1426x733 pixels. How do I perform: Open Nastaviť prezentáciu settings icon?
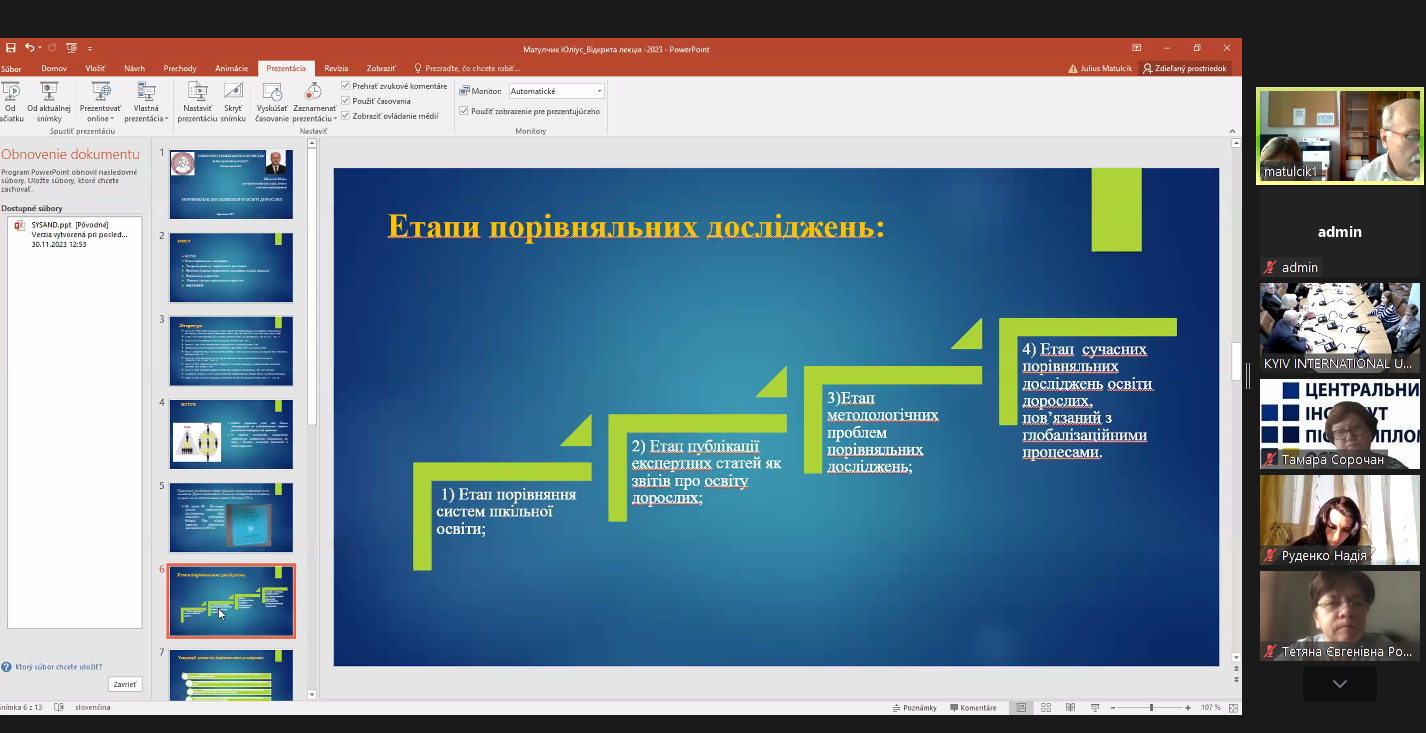pyautogui.click(x=197, y=92)
